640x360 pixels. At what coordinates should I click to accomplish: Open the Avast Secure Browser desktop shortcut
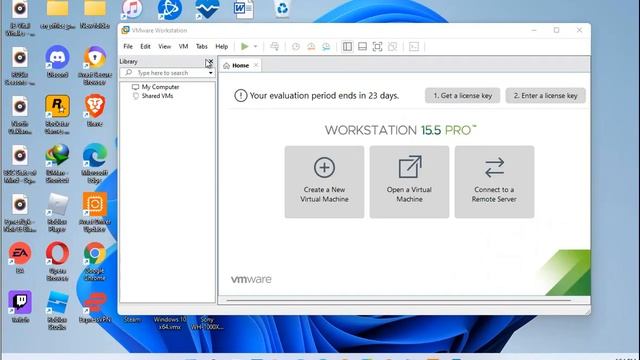(95, 64)
